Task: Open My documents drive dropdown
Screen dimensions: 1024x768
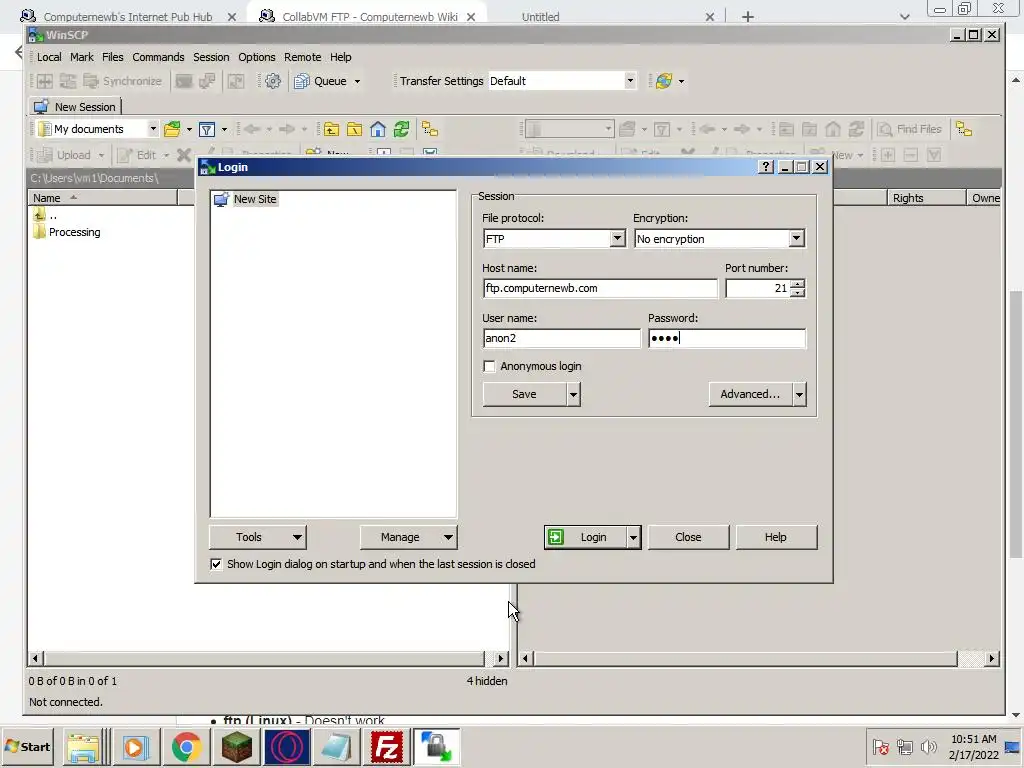Action: tap(153, 129)
